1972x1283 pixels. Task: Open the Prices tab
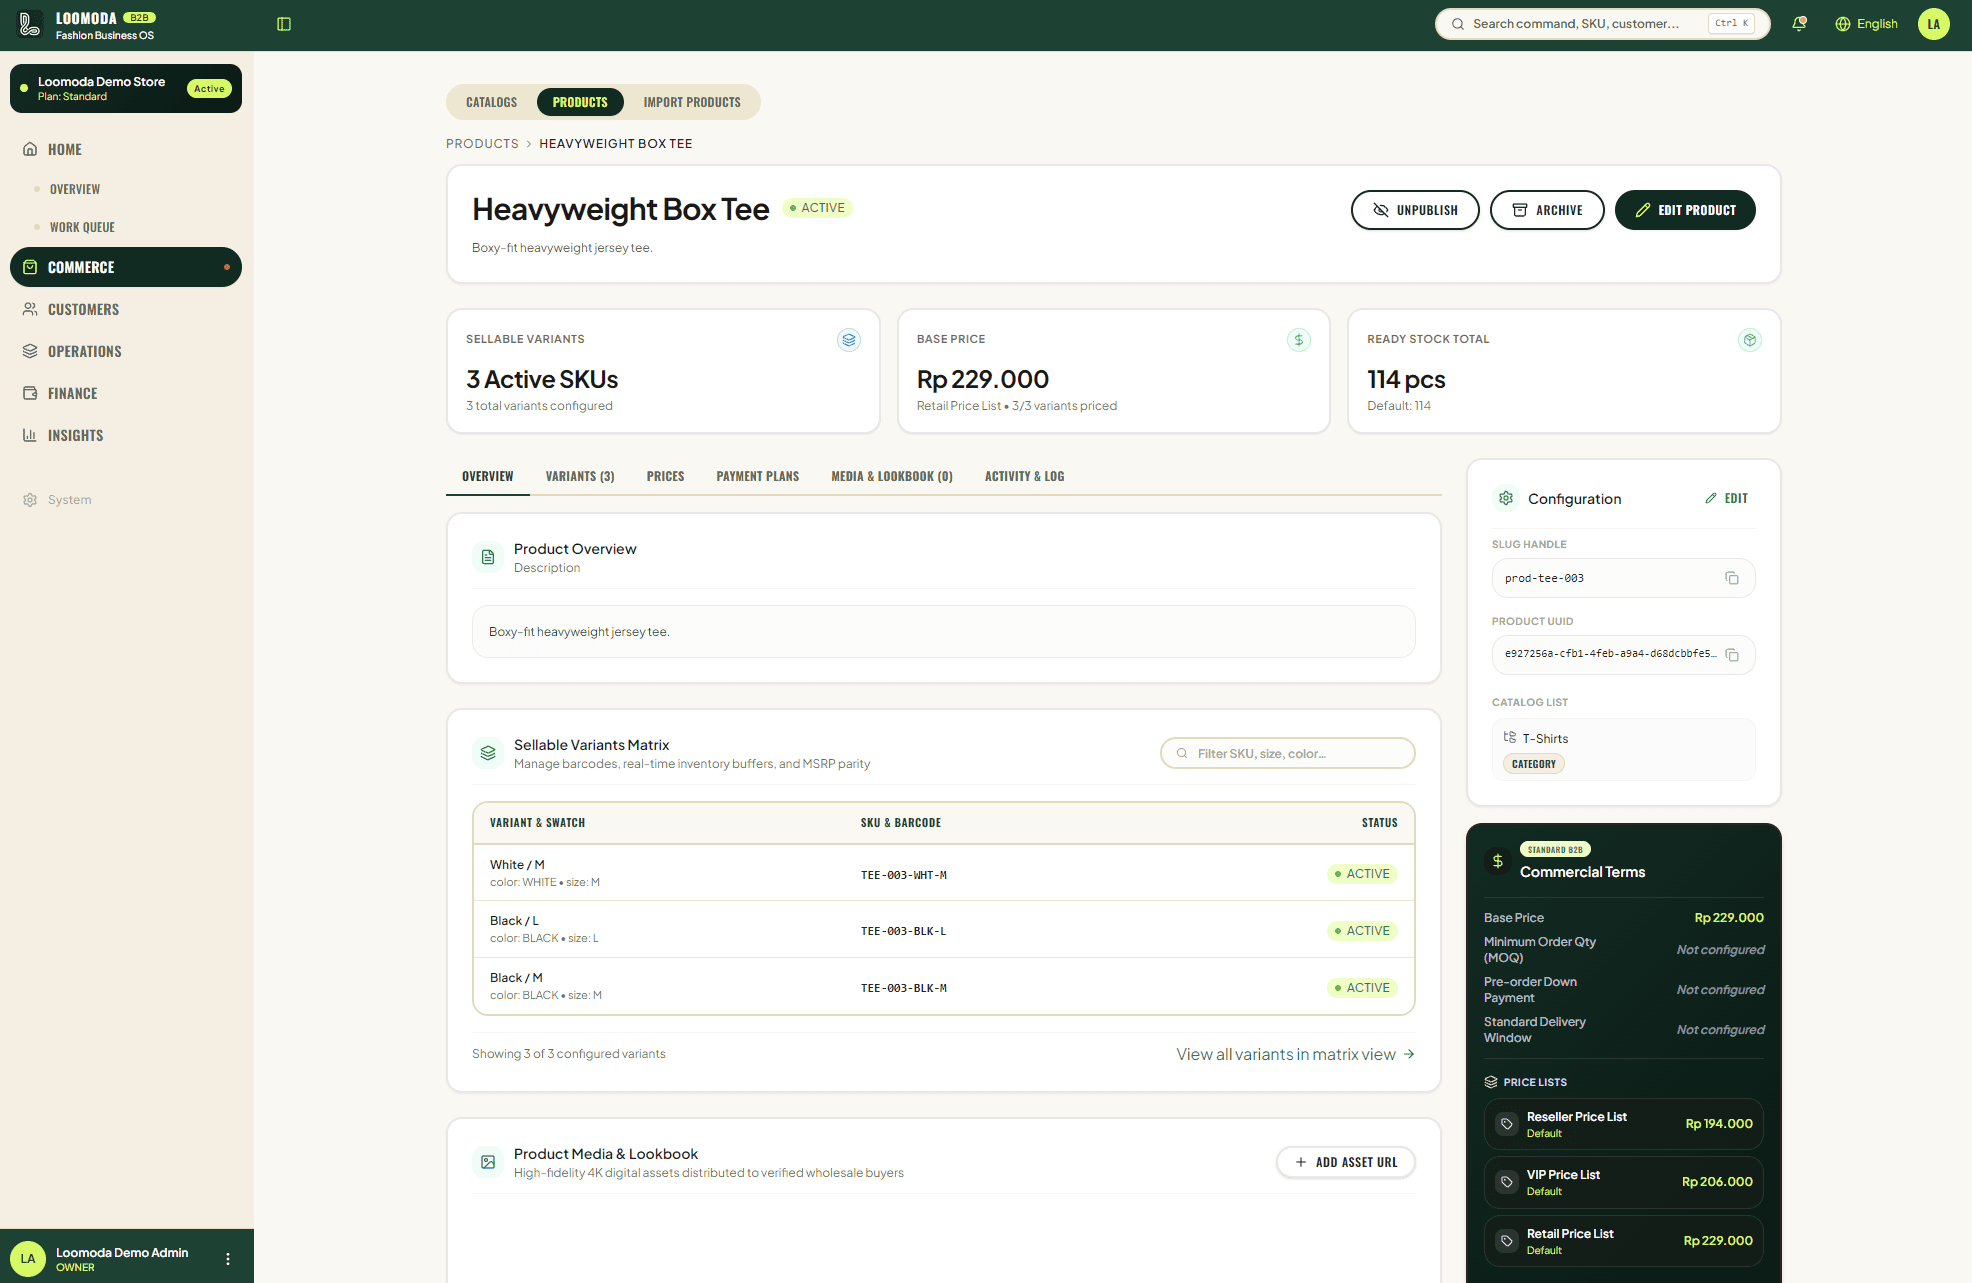coord(665,476)
